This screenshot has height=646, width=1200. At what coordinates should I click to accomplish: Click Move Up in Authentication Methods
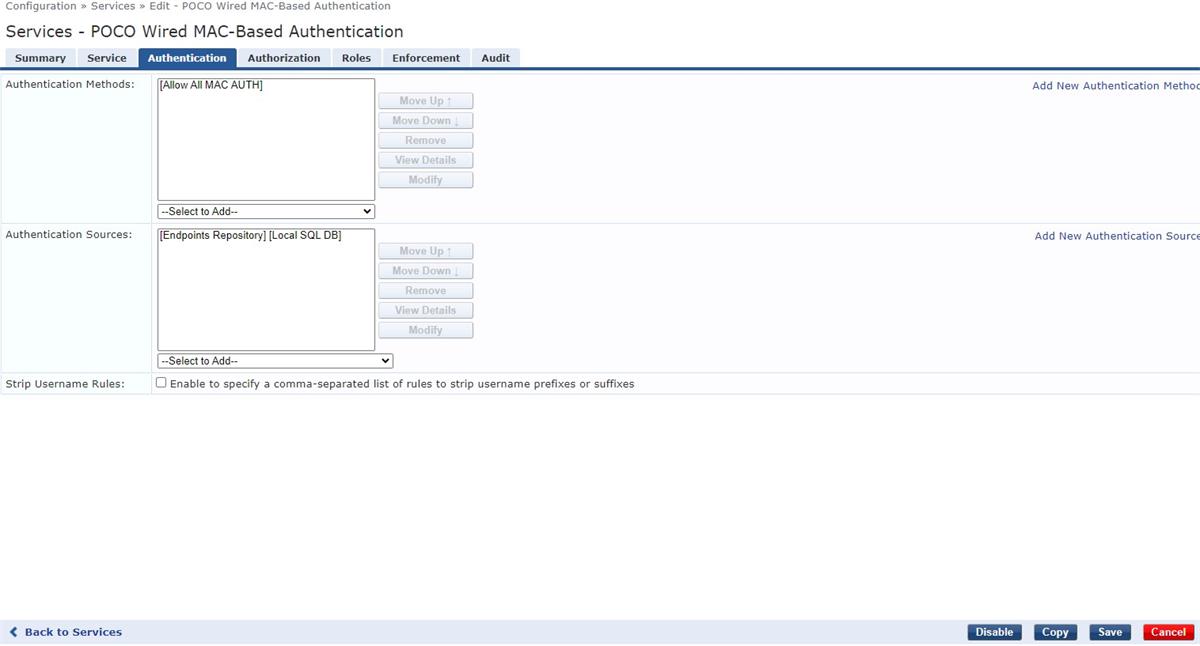426,101
